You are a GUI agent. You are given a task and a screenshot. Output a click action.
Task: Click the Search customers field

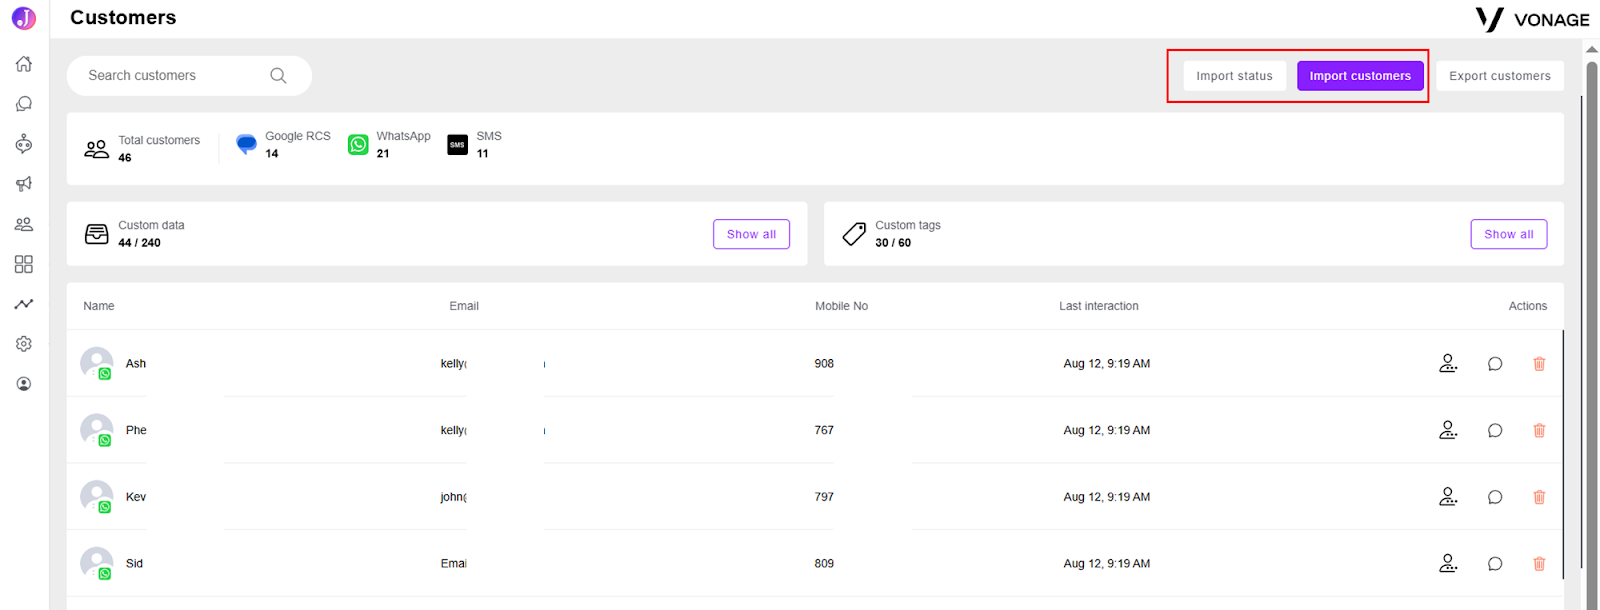(189, 76)
